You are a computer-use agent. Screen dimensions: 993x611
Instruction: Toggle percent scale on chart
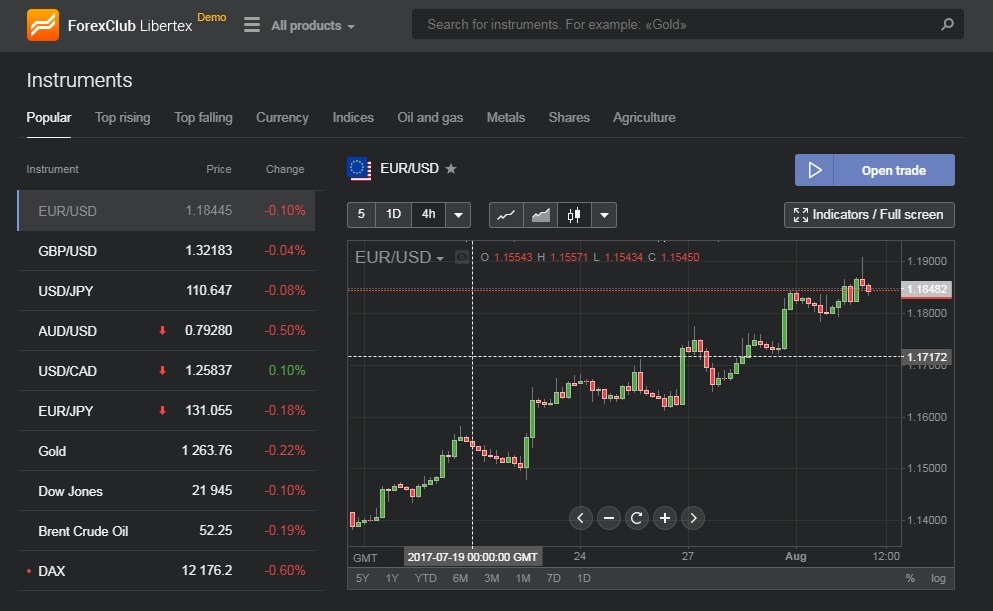(x=910, y=578)
